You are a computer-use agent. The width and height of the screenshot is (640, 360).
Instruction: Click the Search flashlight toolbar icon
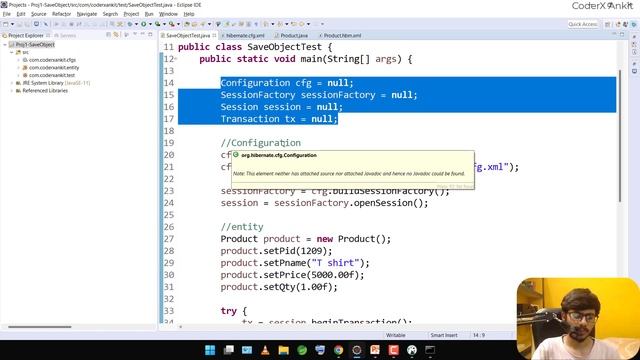tap(202, 24)
